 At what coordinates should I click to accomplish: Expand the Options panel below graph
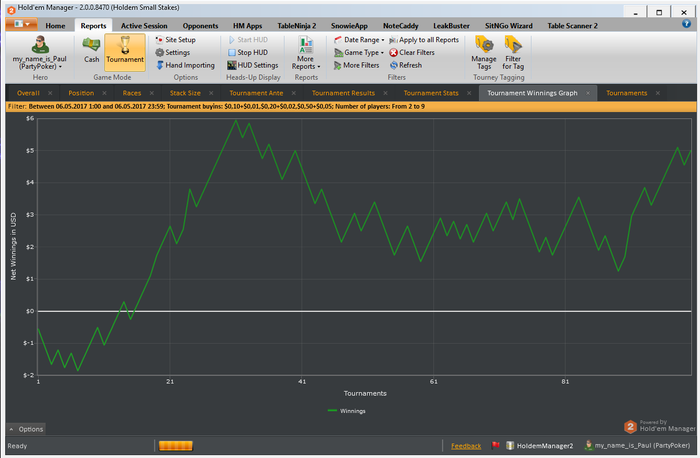coord(26,429)
